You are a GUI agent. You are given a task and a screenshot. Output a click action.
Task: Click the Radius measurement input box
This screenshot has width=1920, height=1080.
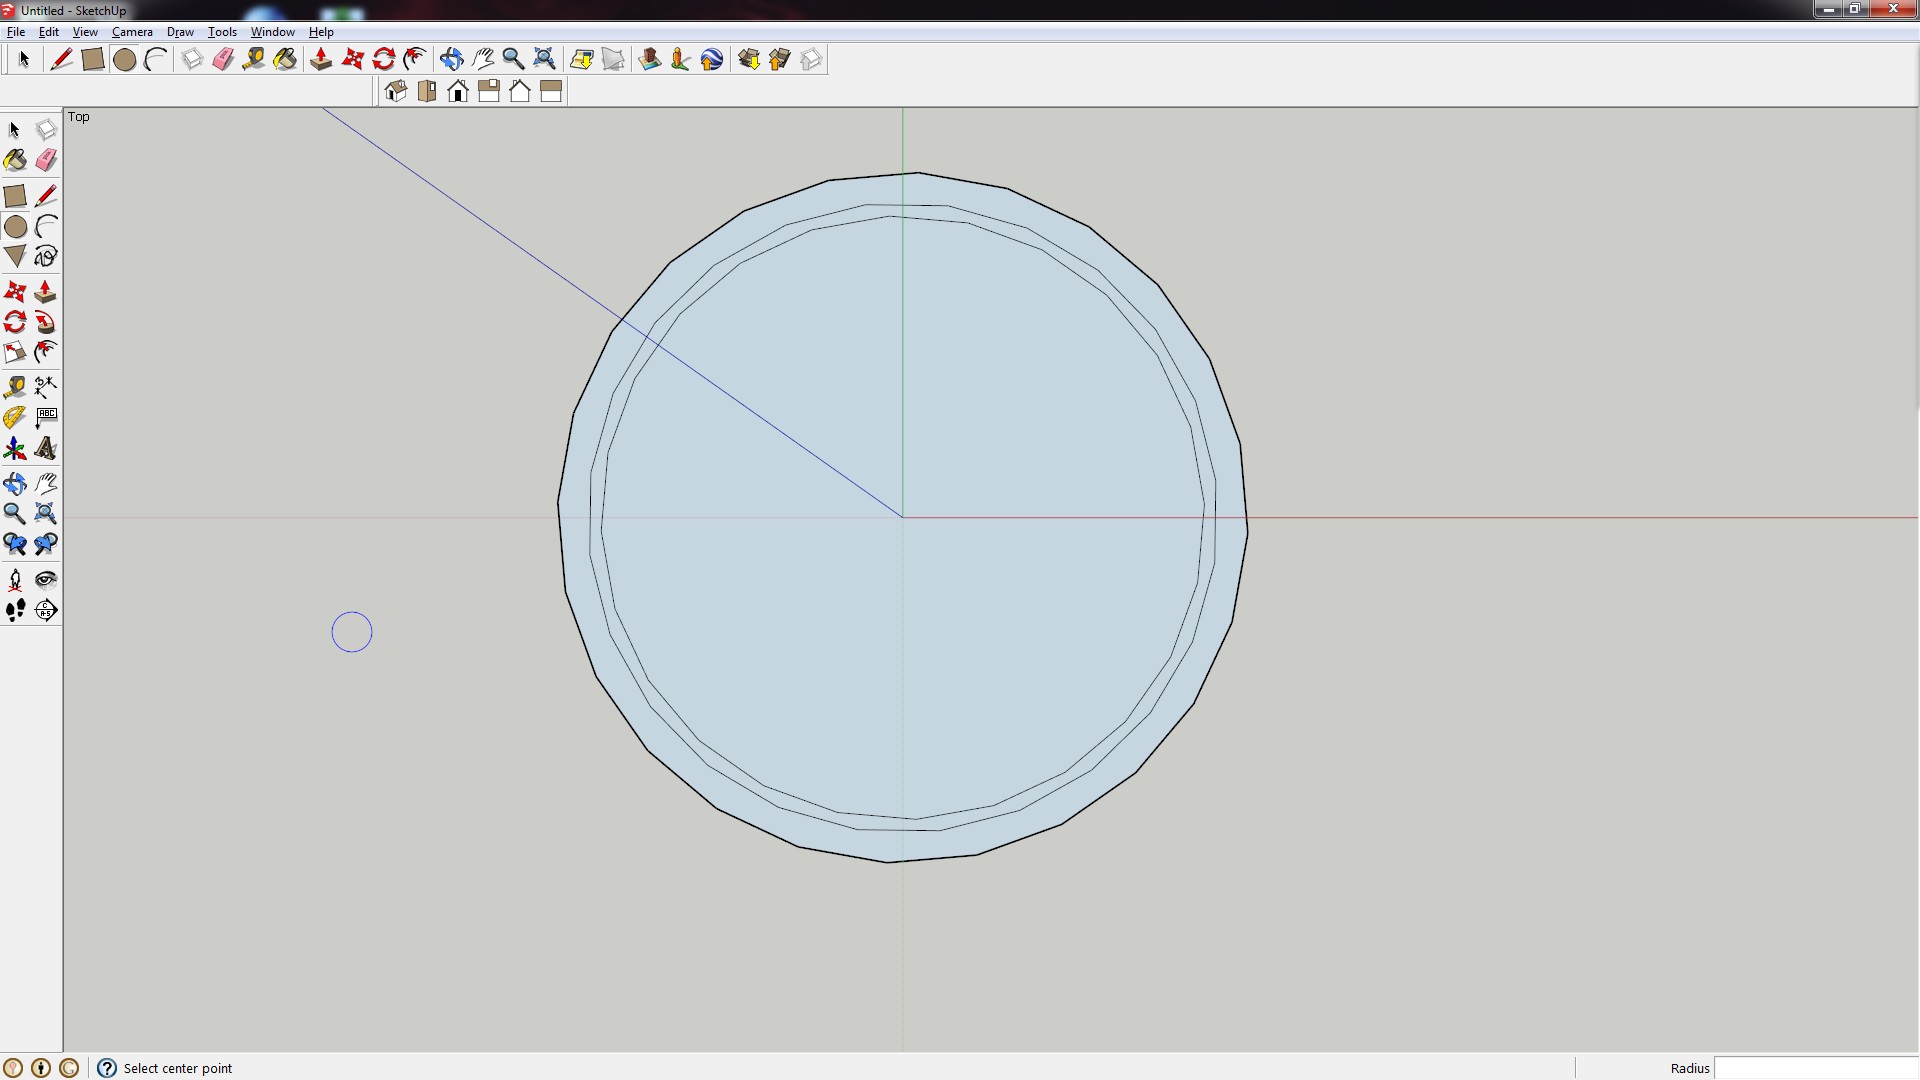(x=1816, y=1068)
